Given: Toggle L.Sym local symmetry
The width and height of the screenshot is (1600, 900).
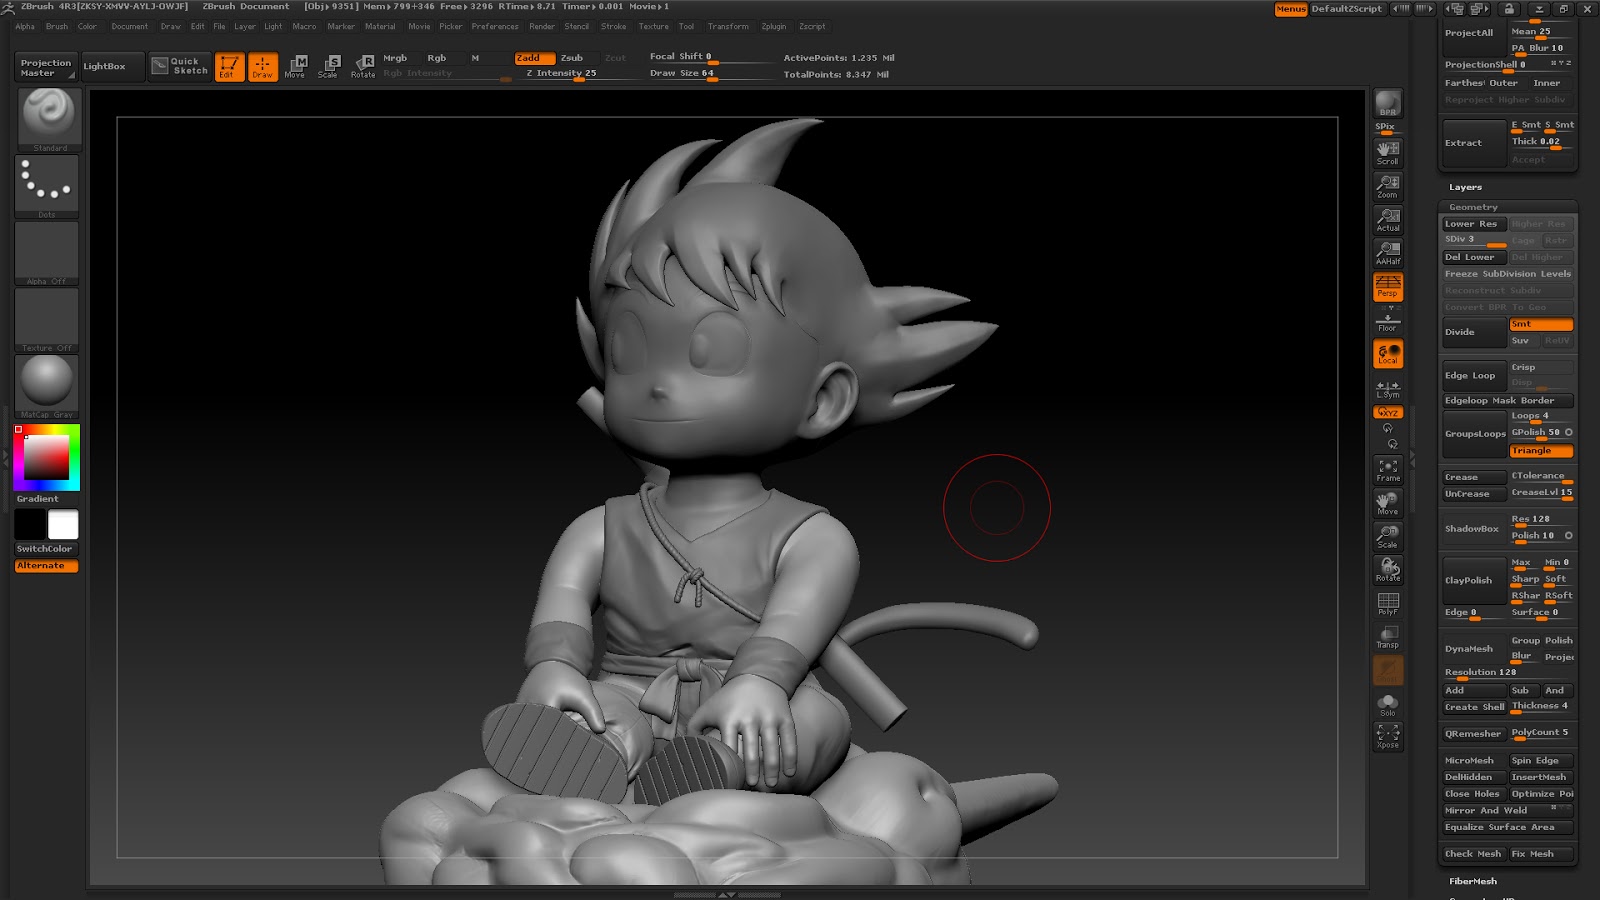Looking at the screenshot, I should click(1388, 388).
